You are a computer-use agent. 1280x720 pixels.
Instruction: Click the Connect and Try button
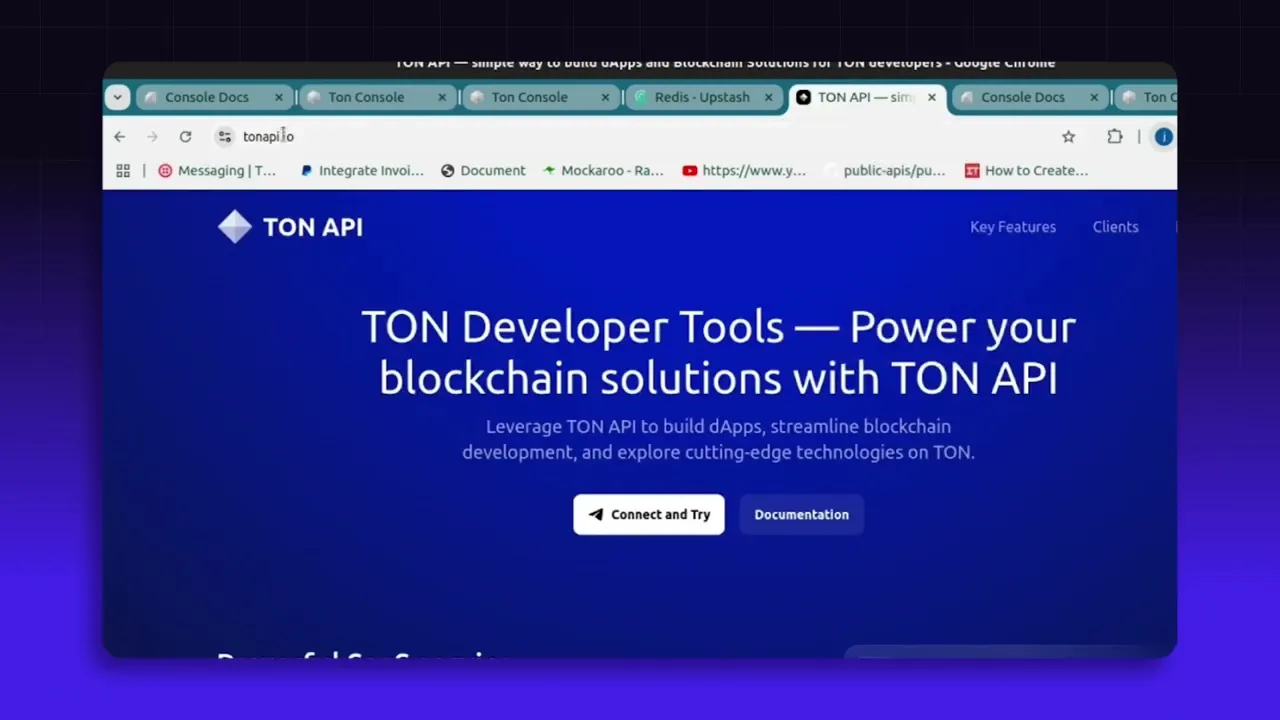coord(649,514)
